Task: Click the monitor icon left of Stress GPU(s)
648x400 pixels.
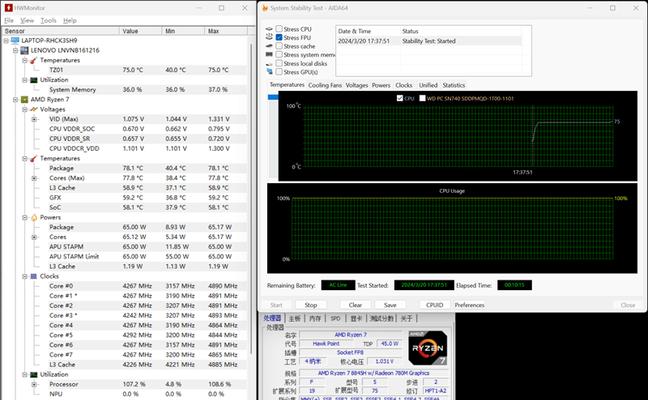Action: (269, 72)
